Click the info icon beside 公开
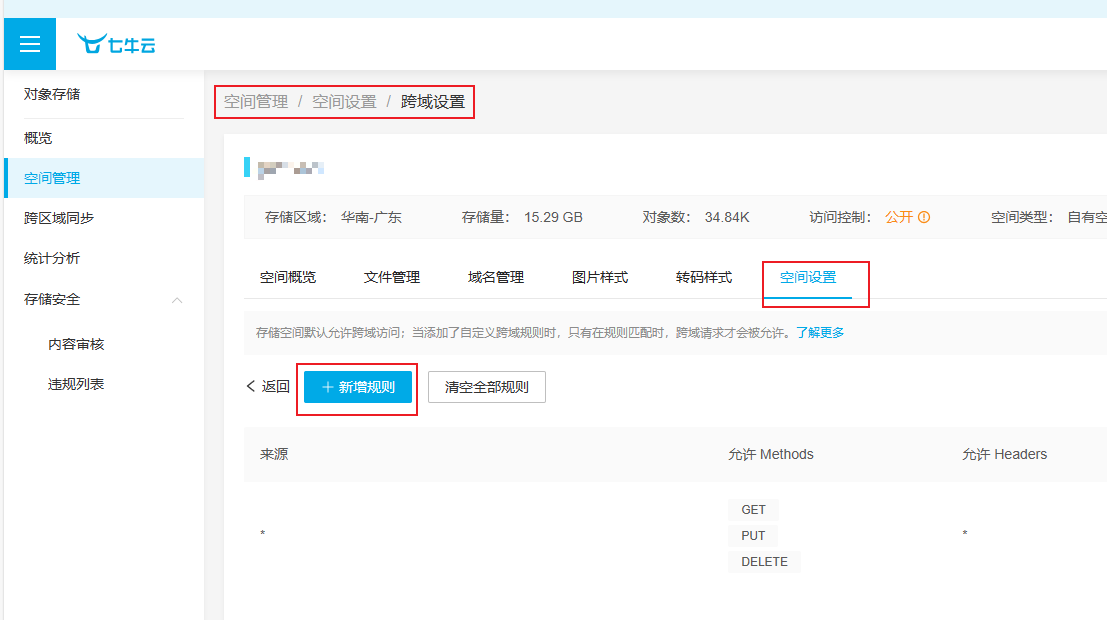This screenshot has width=1107, height=620. 924,217
